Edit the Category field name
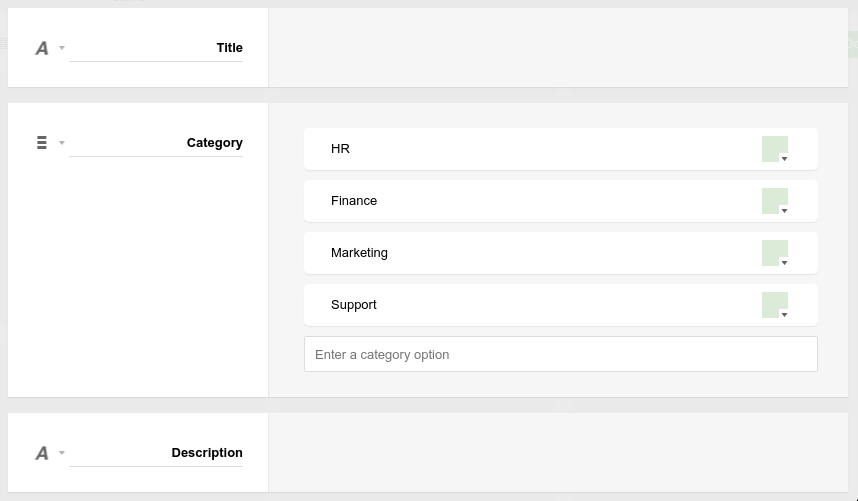 coord(156,143)
